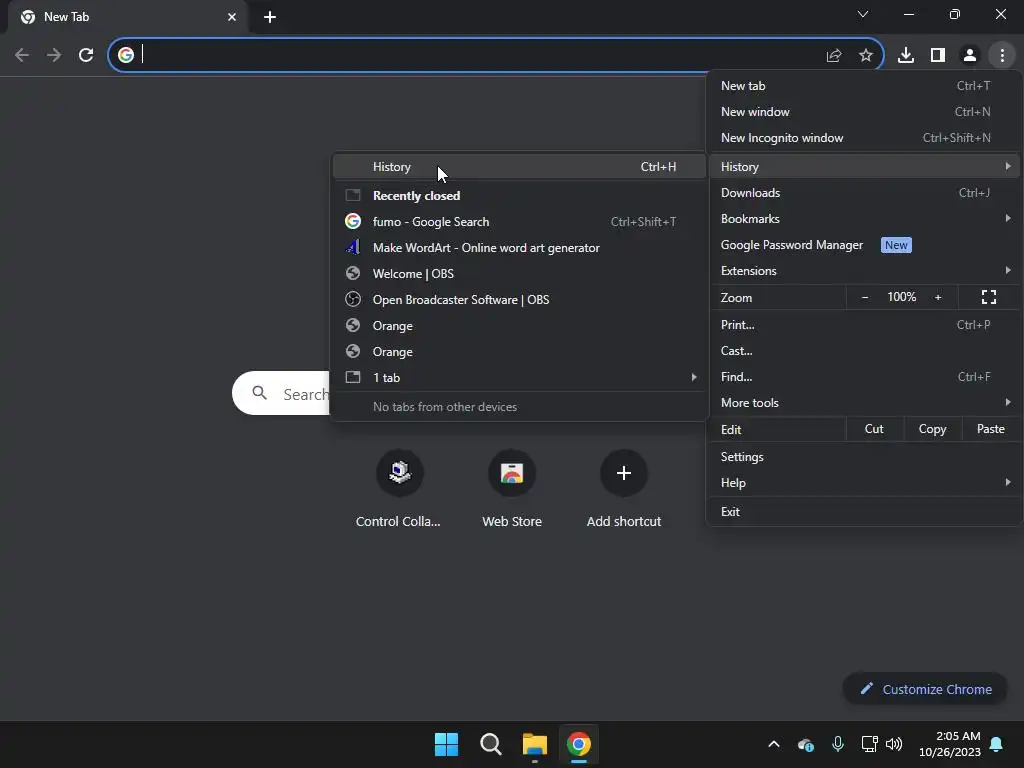This screenshot has width=1024, height=768.
Task: Reopen Make WordArt generator tab
Action: click(x=519, y=248)
